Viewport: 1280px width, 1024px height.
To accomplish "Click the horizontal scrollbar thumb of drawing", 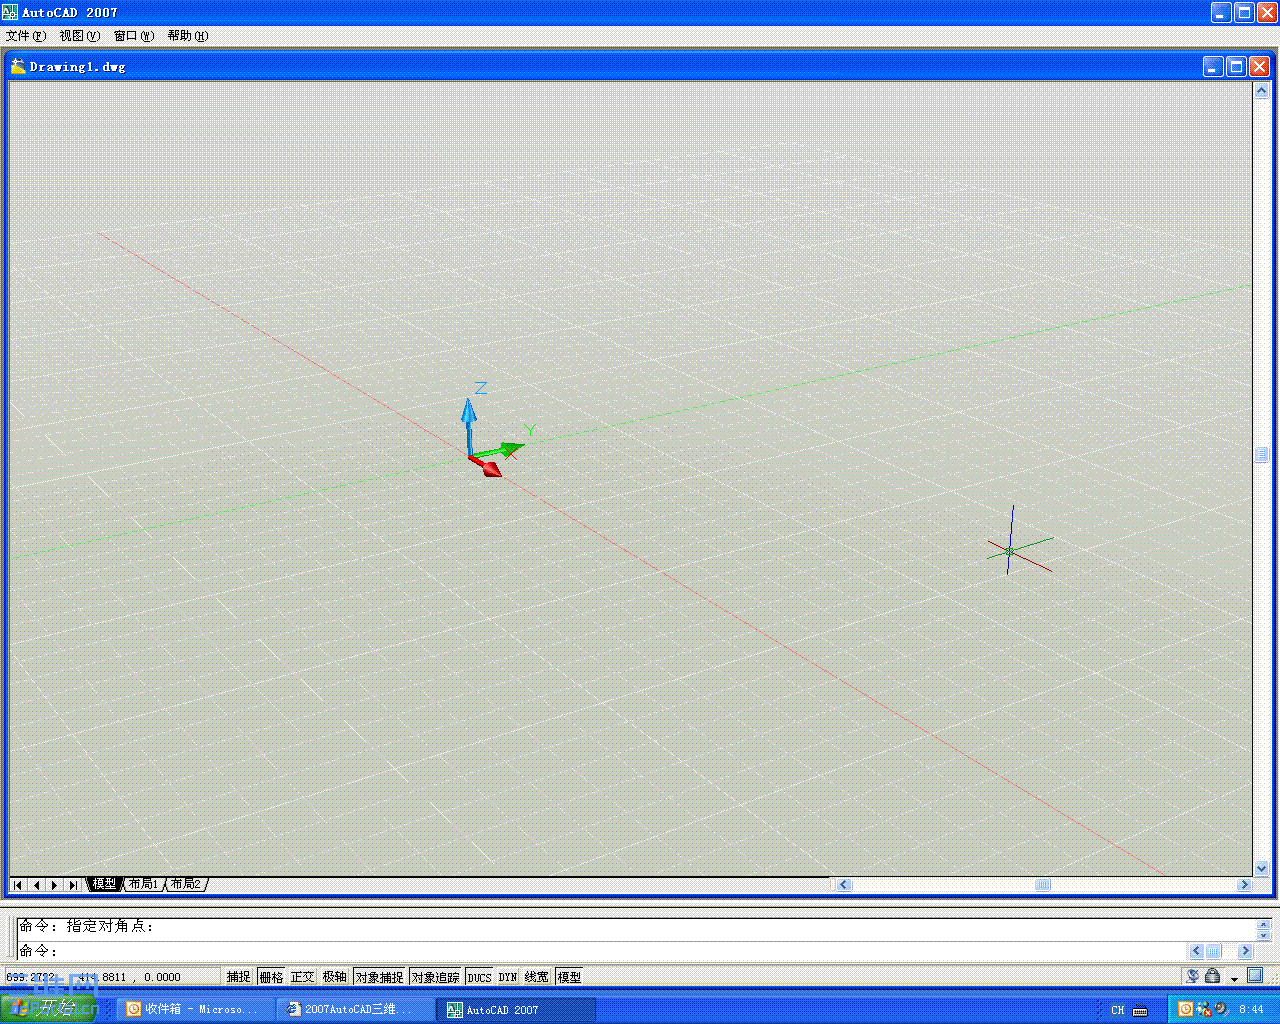I will (x=1043, y=885).
